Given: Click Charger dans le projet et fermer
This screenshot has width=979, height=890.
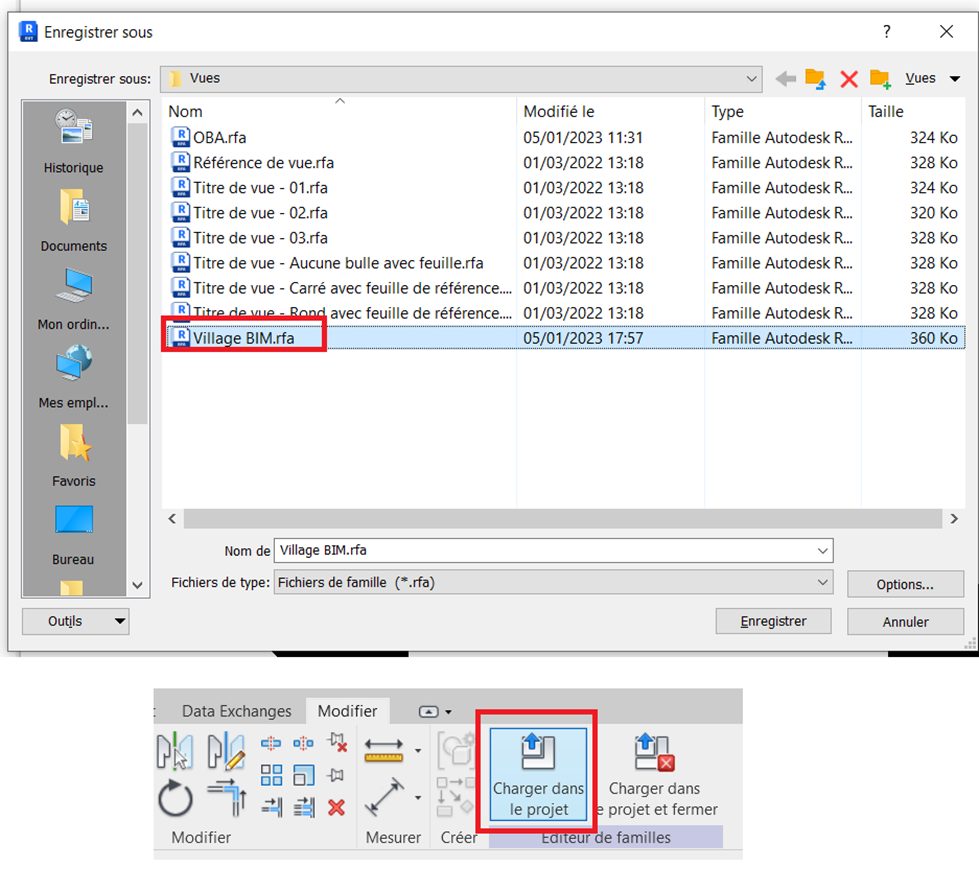Looking at the screenshot, I should (655, 775).
